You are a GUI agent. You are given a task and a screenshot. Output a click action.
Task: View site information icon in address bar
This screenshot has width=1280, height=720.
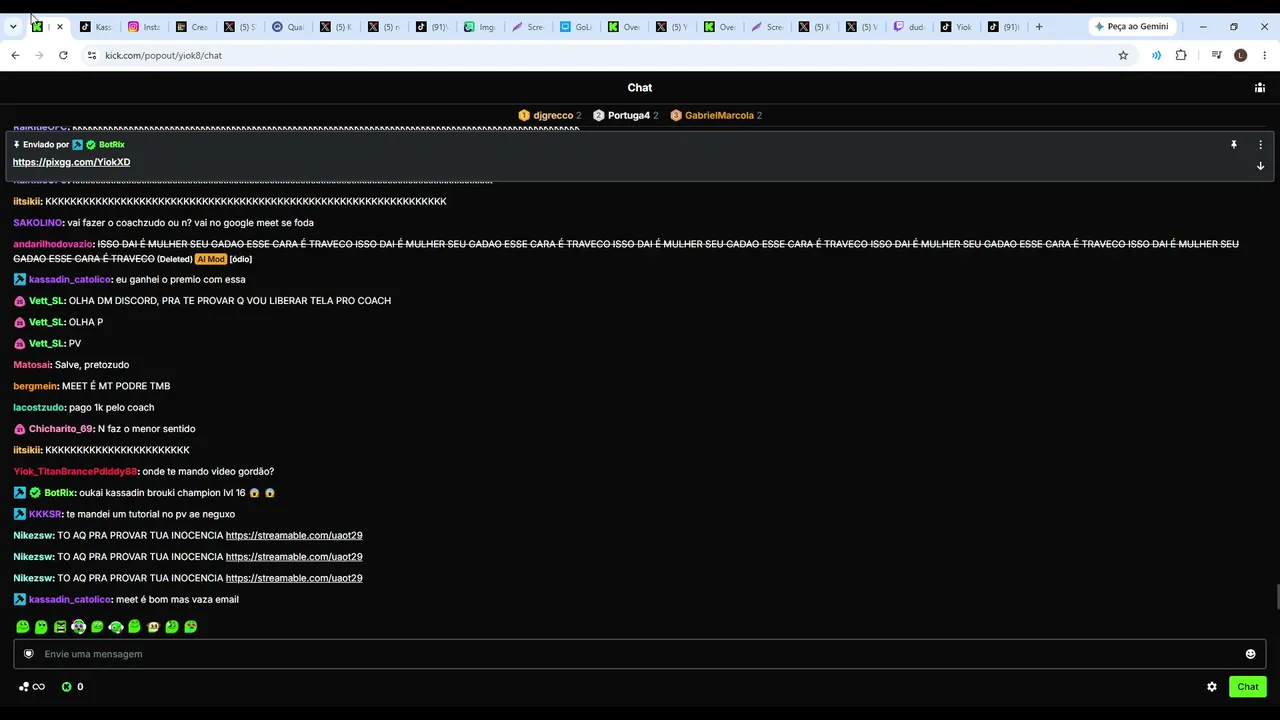[91, 55]
